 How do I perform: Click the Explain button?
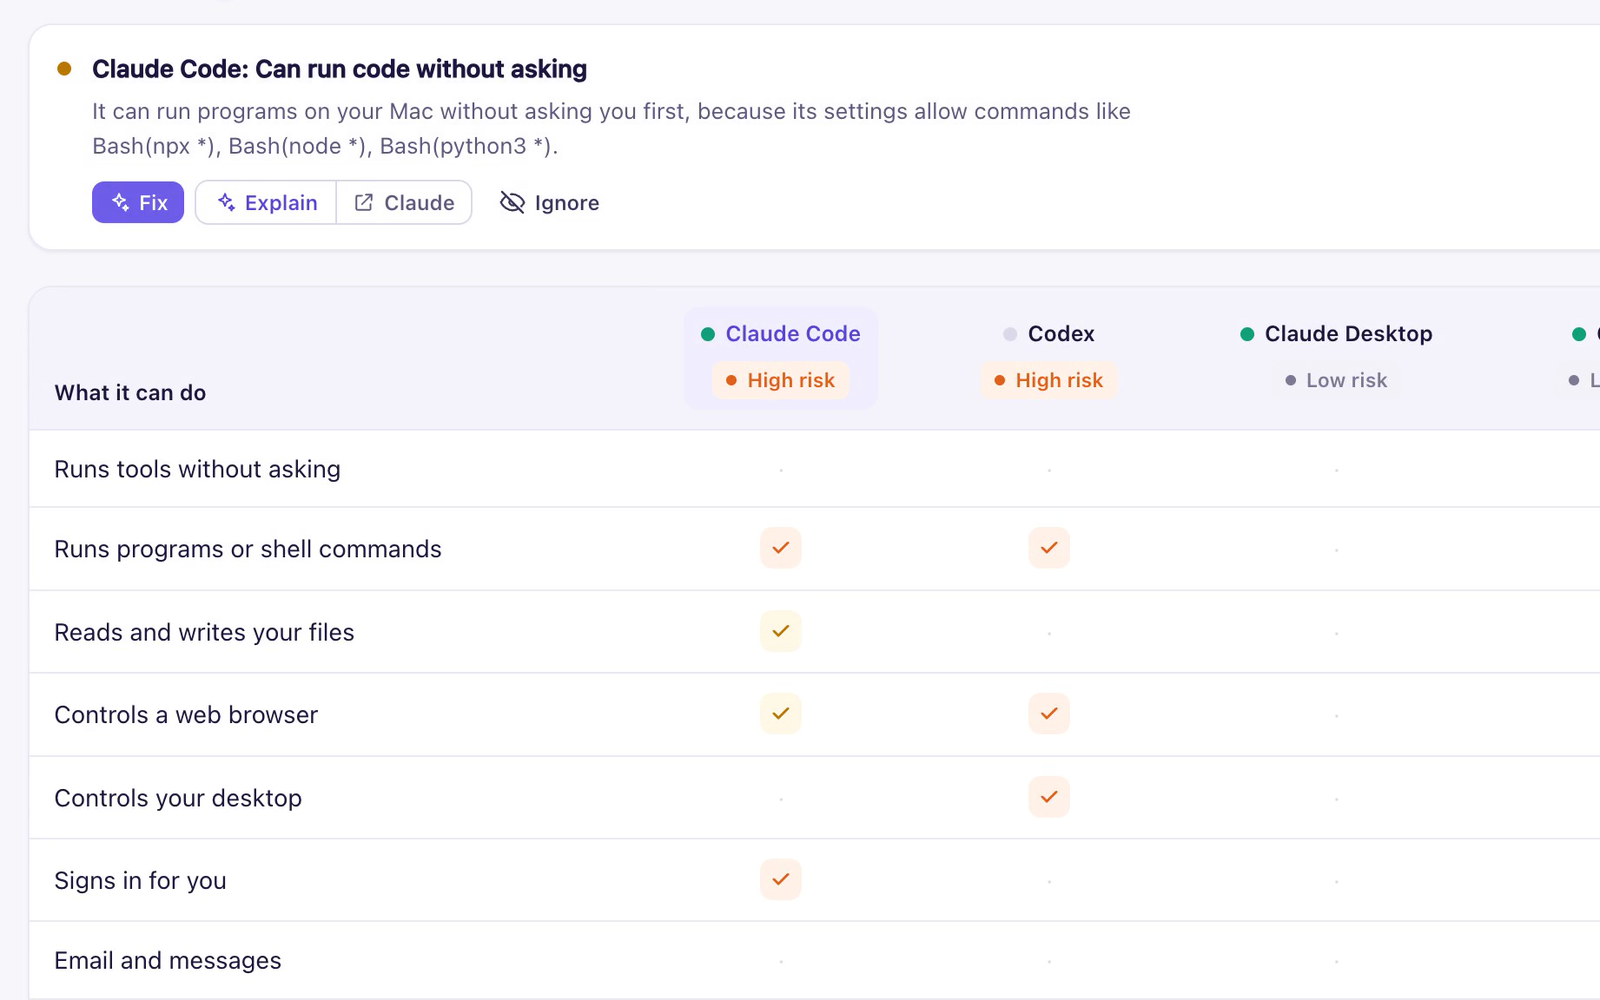coord(267,203)
